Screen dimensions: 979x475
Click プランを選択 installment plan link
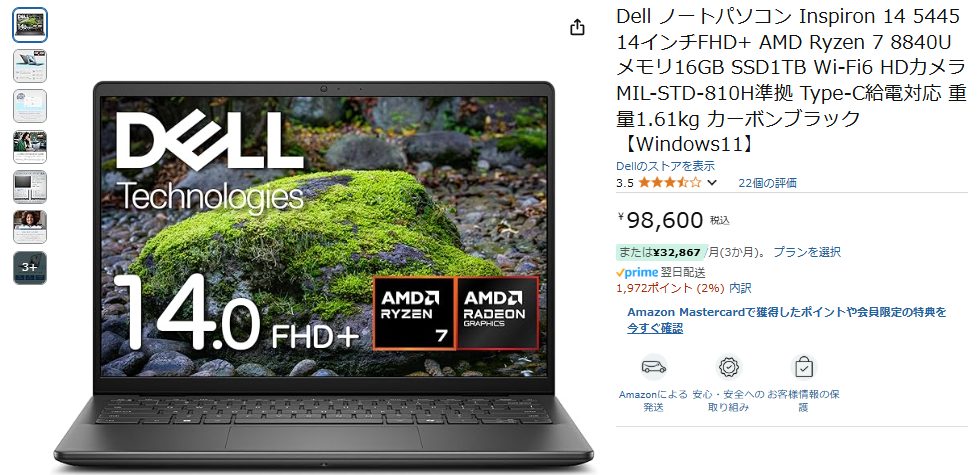click(x=807, y=252)
